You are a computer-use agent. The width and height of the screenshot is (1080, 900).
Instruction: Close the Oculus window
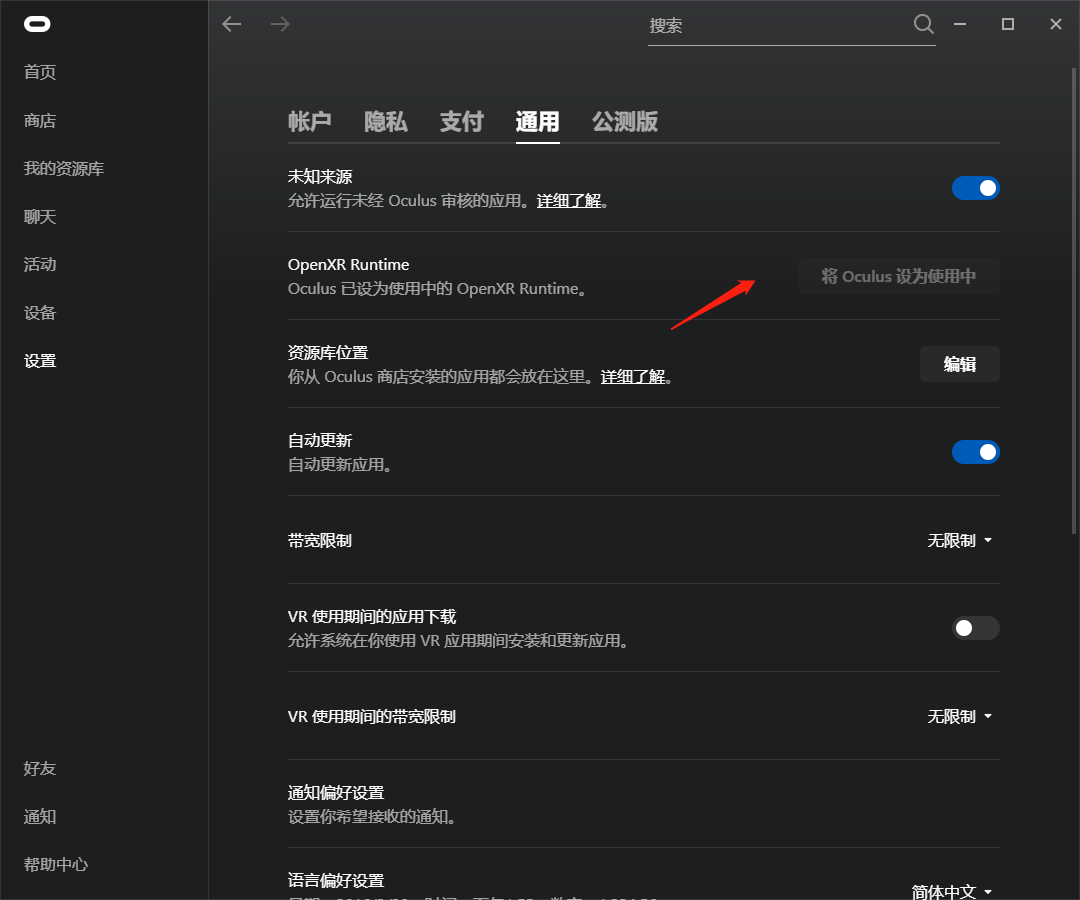[x=1056, y=24]
